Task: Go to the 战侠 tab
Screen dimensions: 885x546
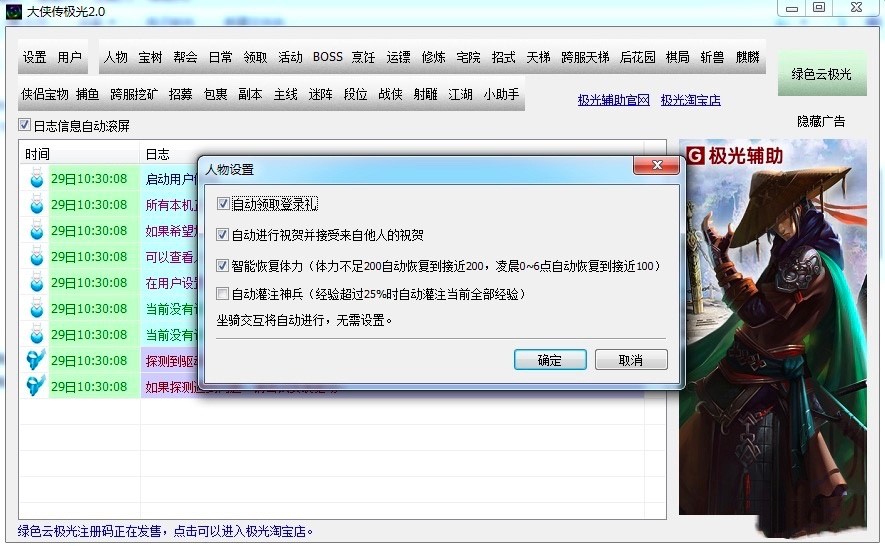Action: click(x=391, y=94)
